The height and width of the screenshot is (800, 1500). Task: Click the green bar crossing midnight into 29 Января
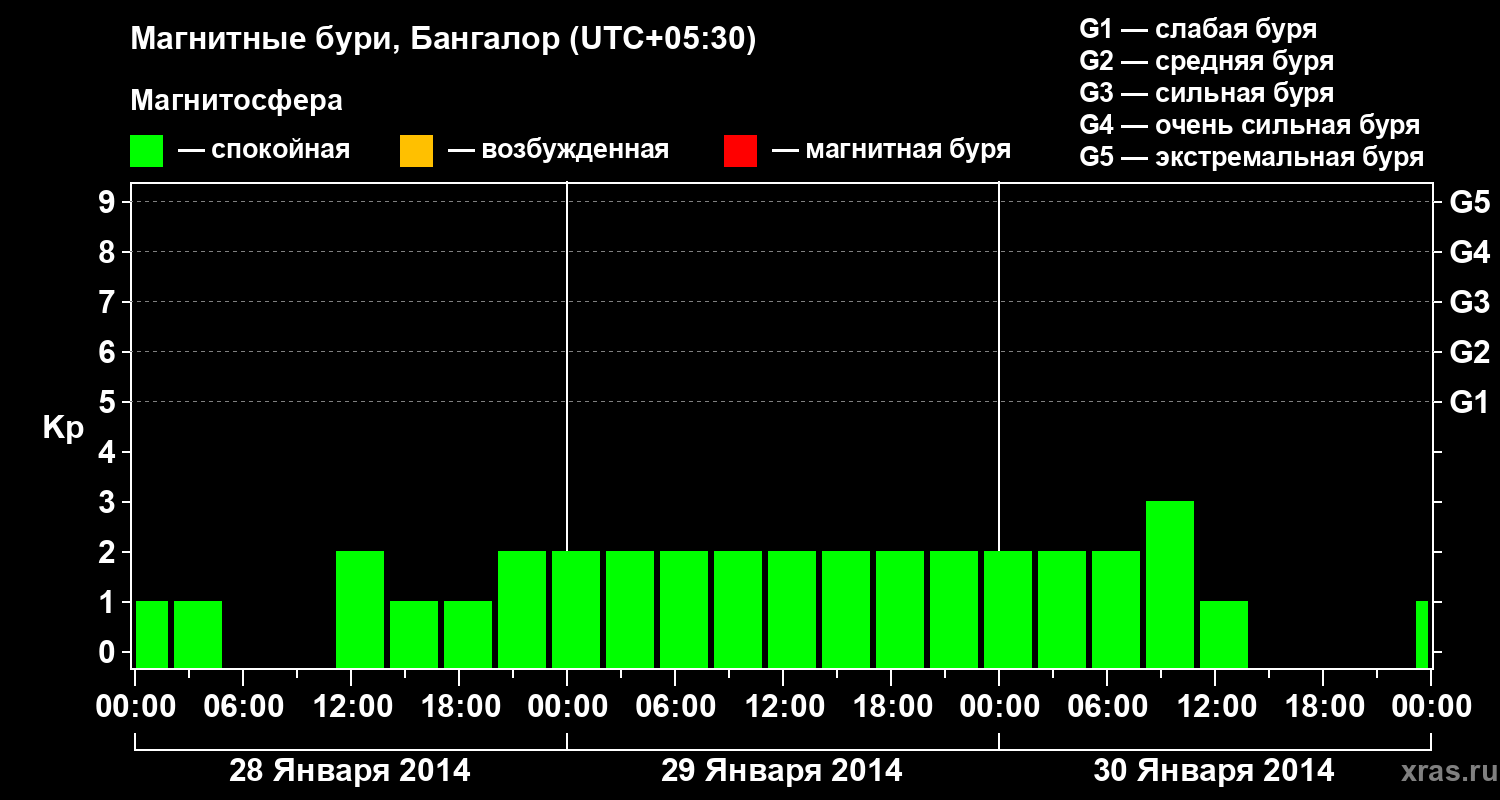[576, 609]
